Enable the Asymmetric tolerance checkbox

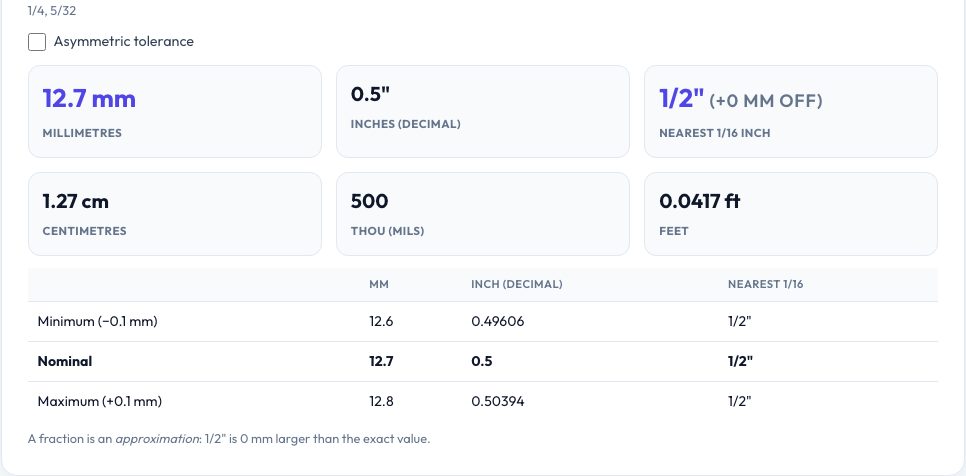(37, 42)
